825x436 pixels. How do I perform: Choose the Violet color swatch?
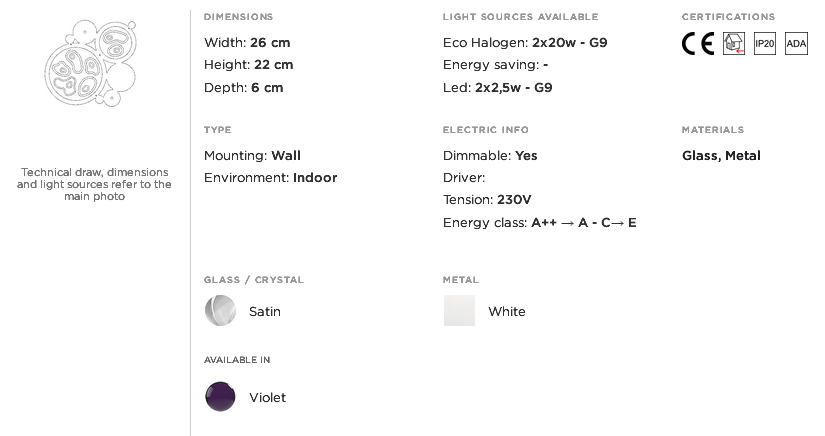point(220,397)
